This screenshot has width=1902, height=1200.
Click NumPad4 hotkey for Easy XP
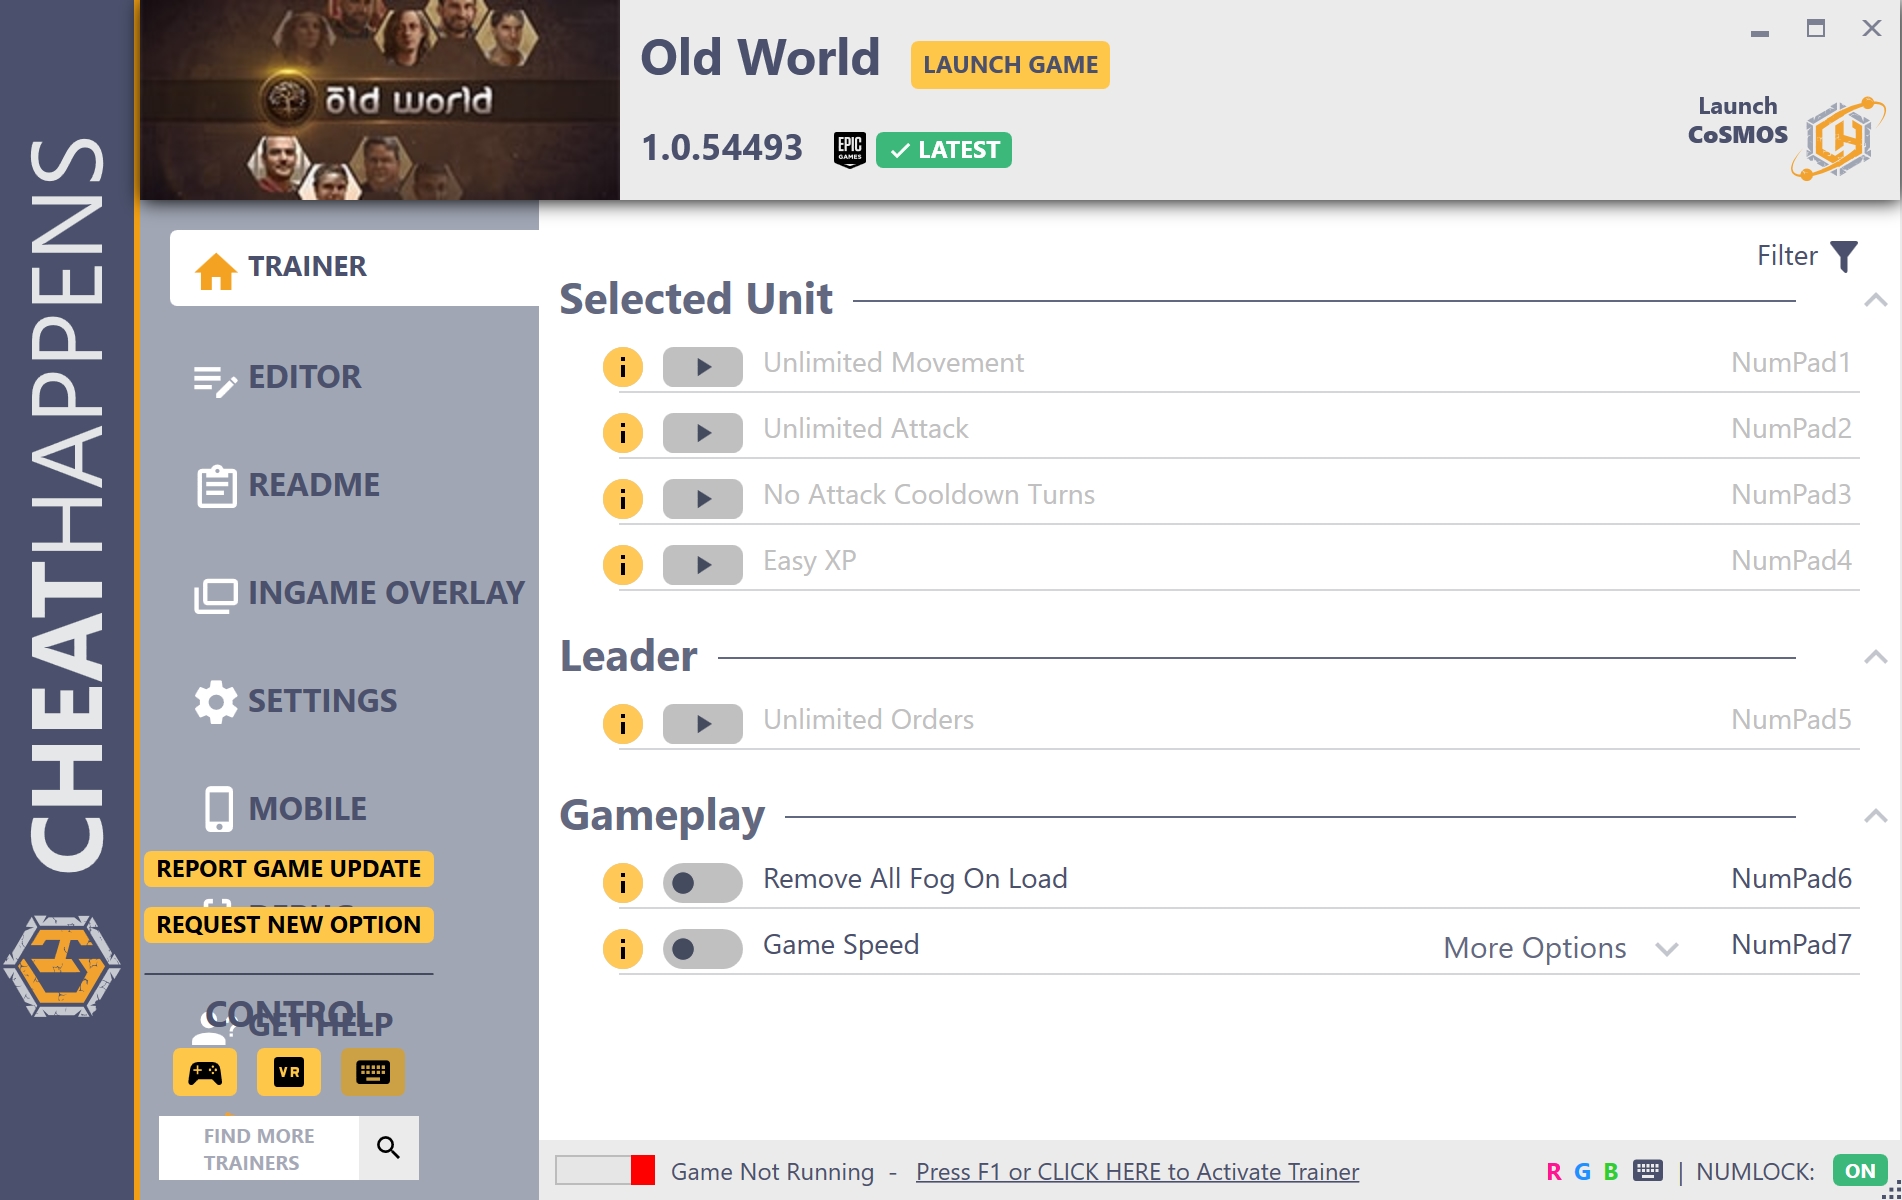[x=1791, y=561]
